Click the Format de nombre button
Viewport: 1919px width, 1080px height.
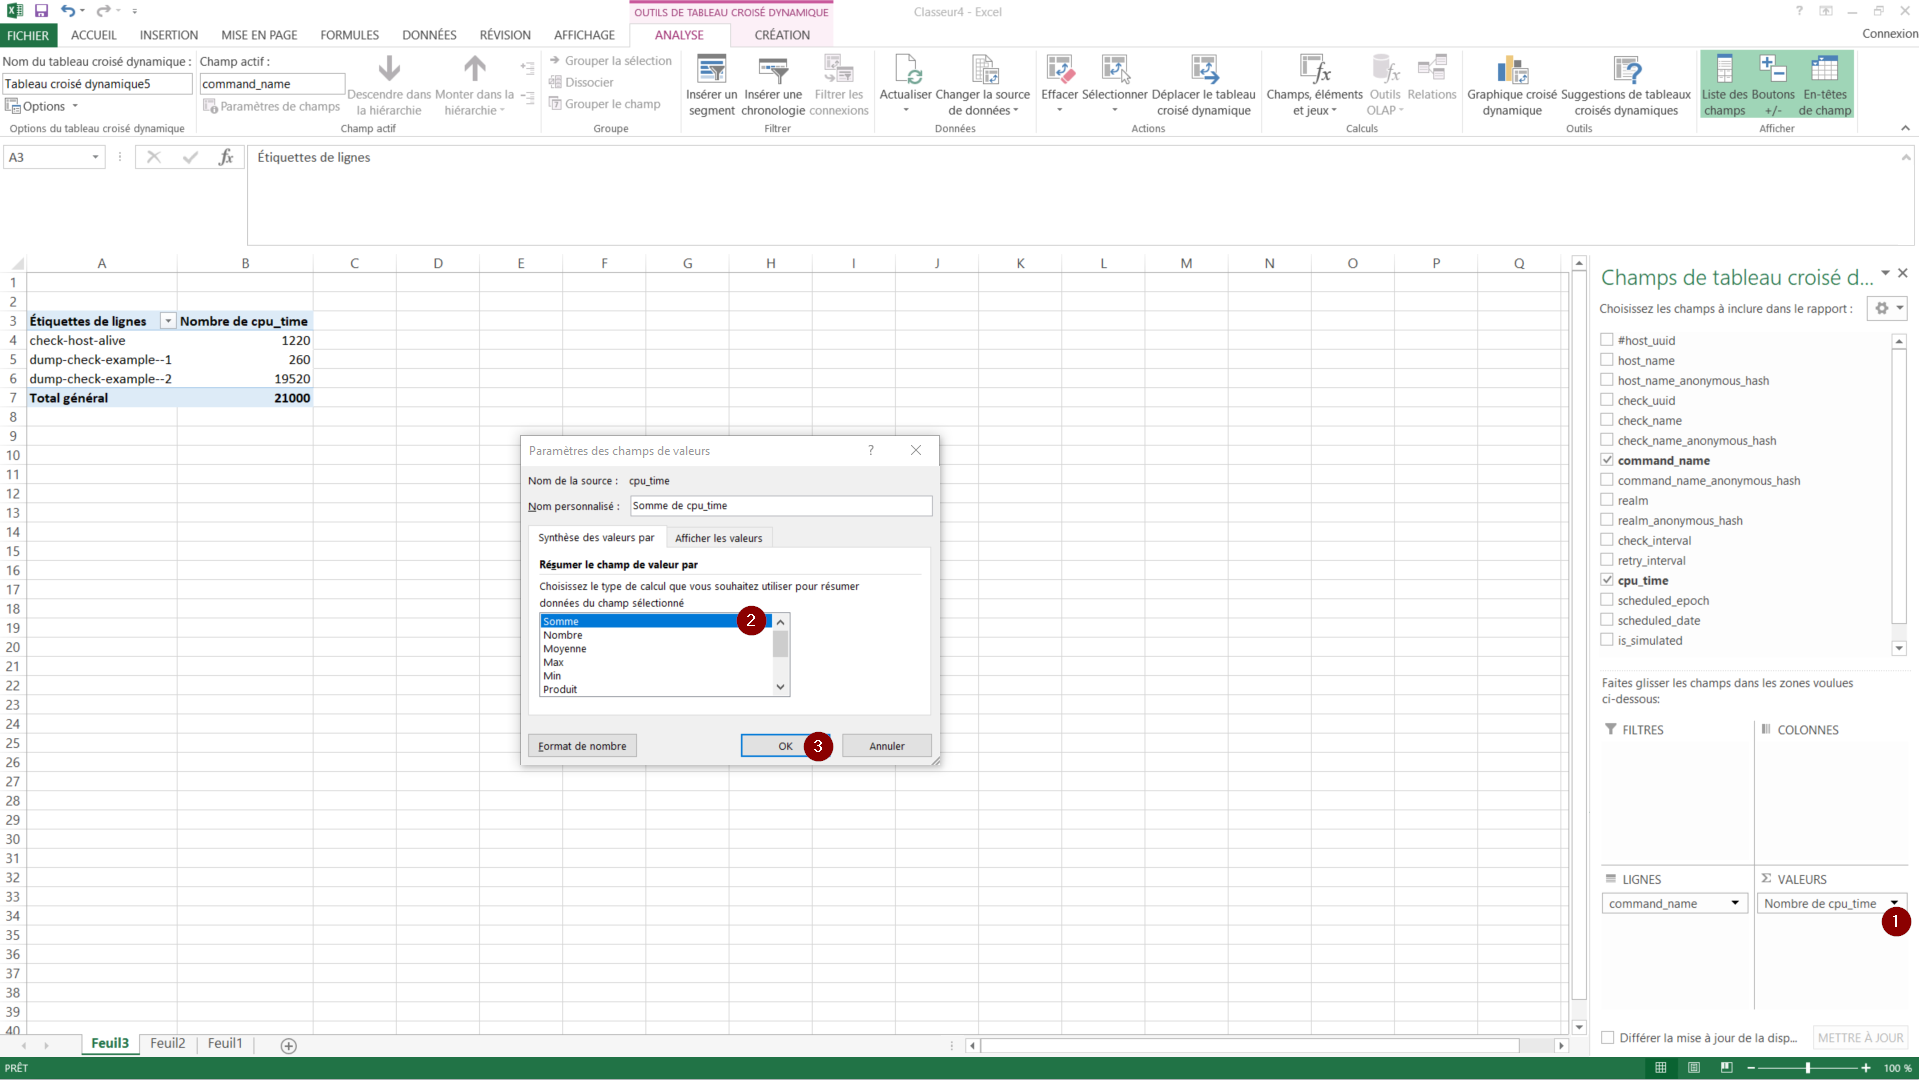pos(582,746)
